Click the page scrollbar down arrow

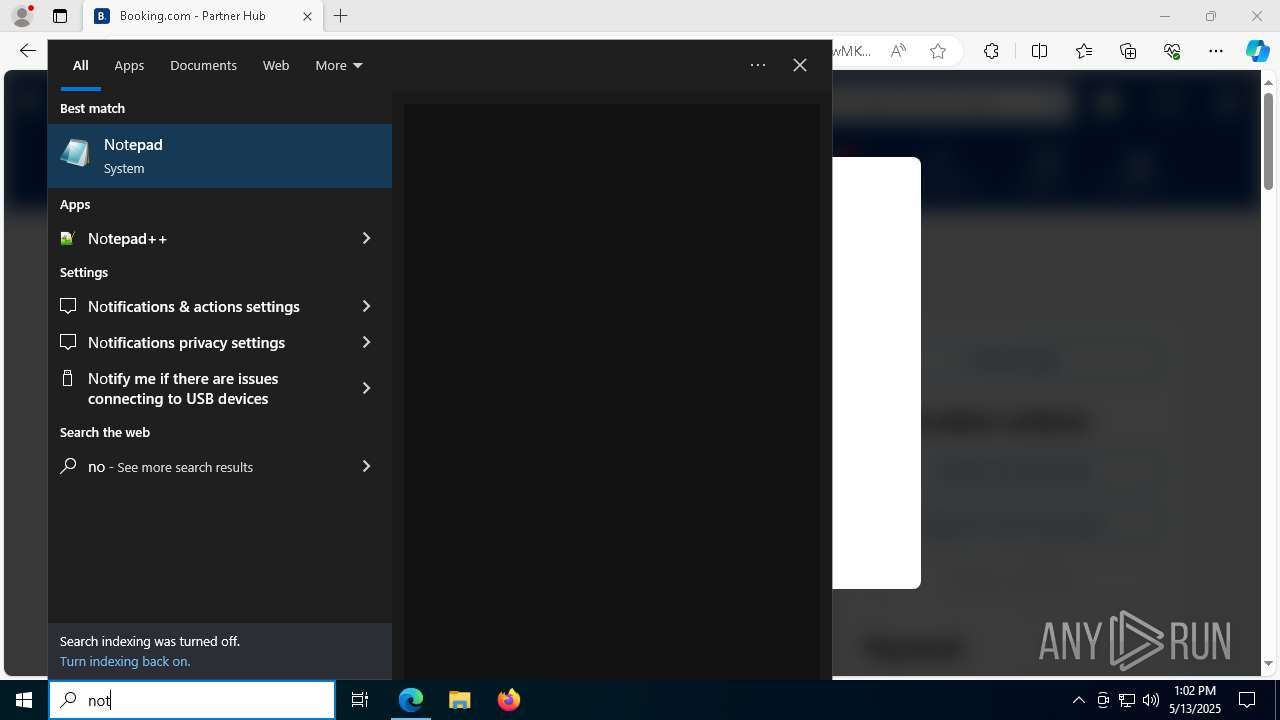1268,663
